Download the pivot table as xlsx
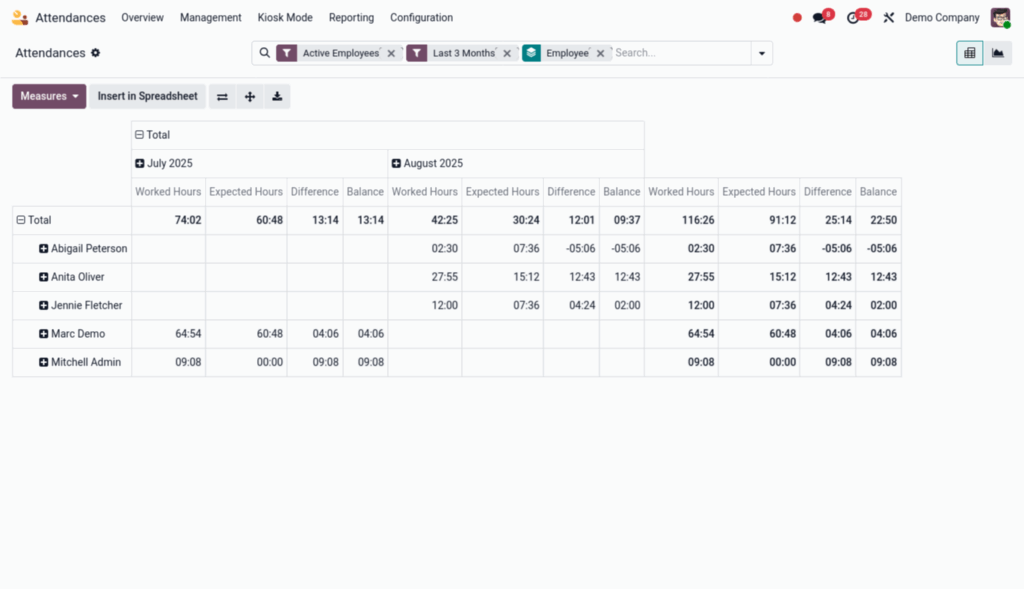This screenshot has height=589, width=1024. pos(276,97)
